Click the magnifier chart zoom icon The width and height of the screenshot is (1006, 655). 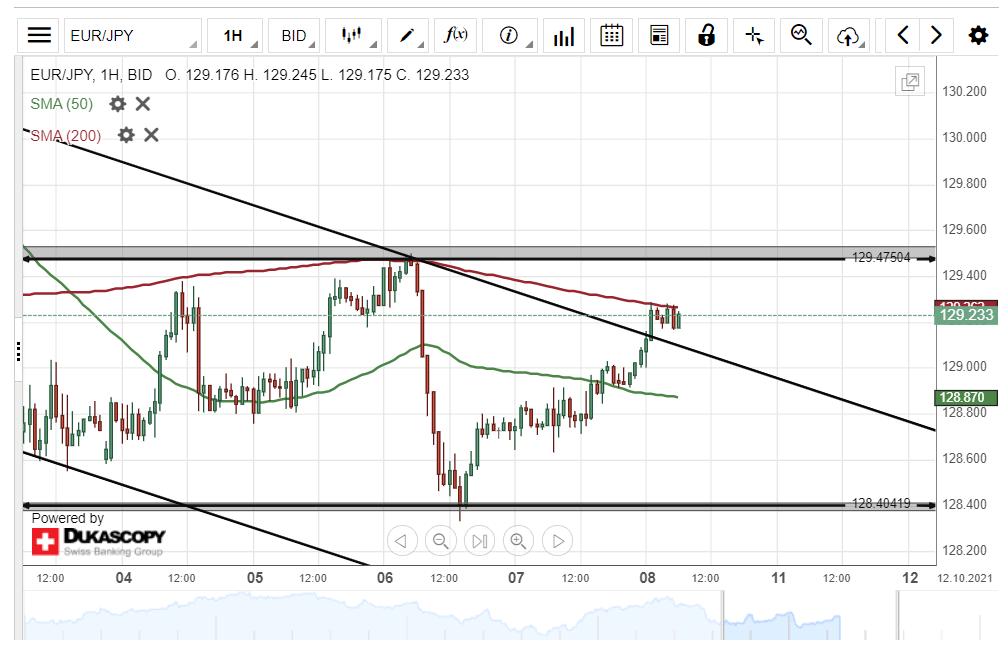pos(801,35)
